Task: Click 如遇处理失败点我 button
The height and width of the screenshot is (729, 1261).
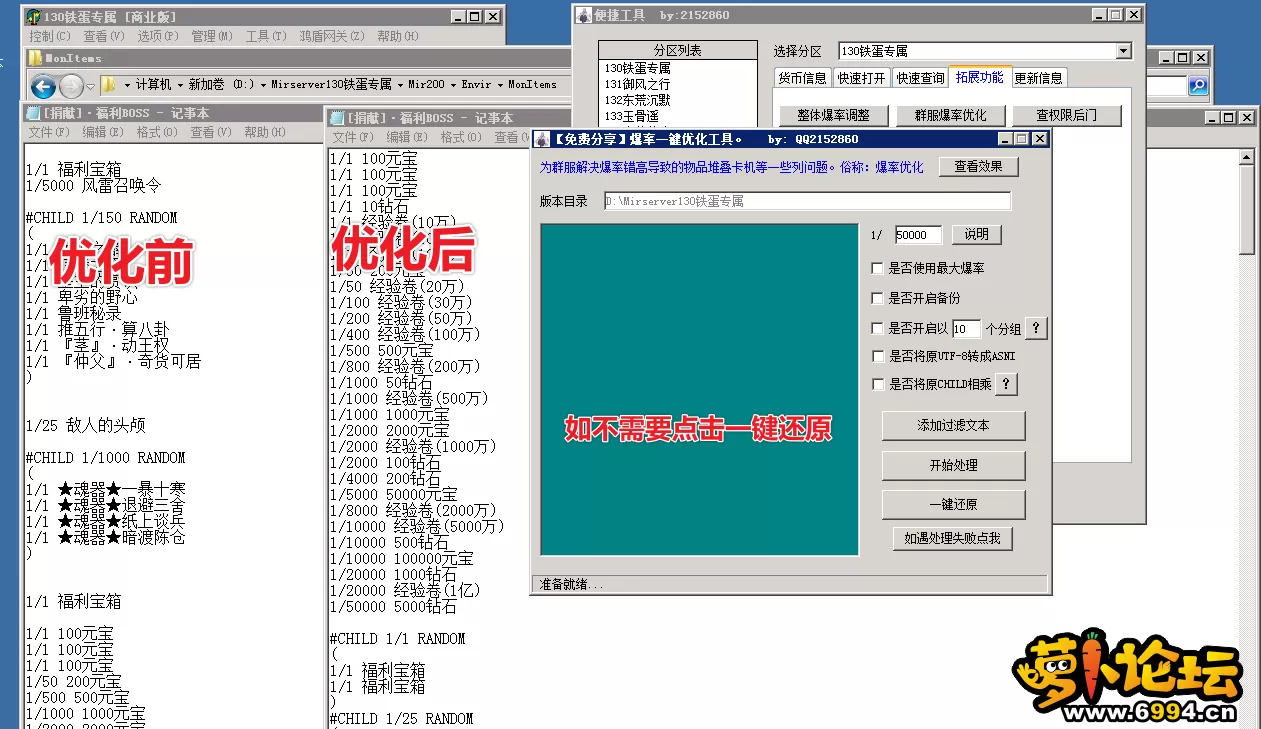Action: tap(953, 539)
